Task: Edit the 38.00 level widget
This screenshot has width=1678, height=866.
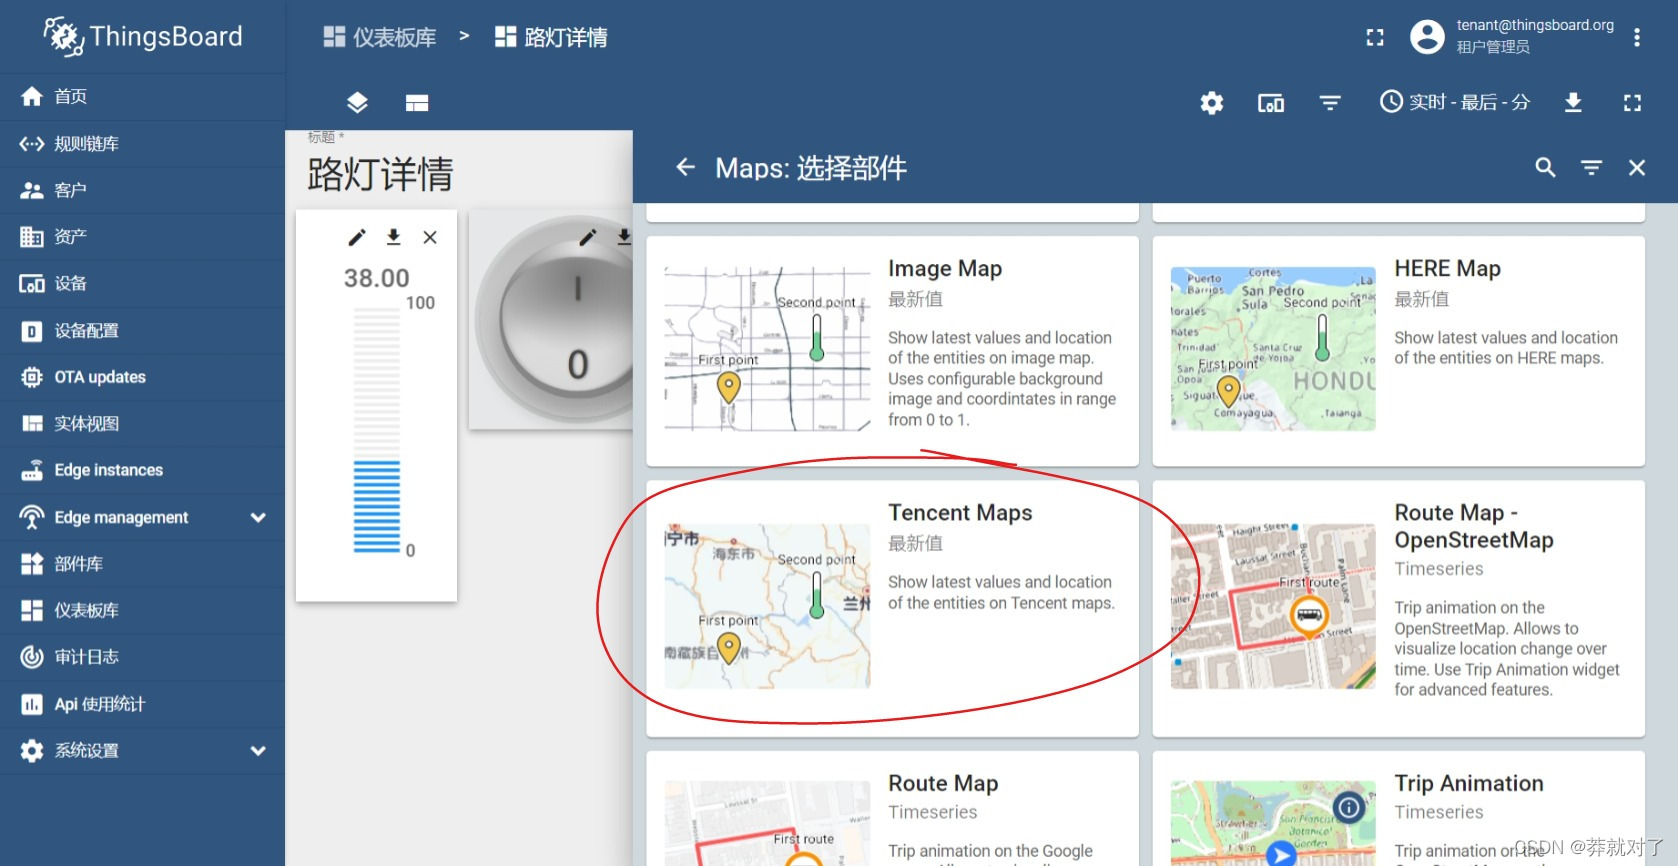Action: pos(357,237)
